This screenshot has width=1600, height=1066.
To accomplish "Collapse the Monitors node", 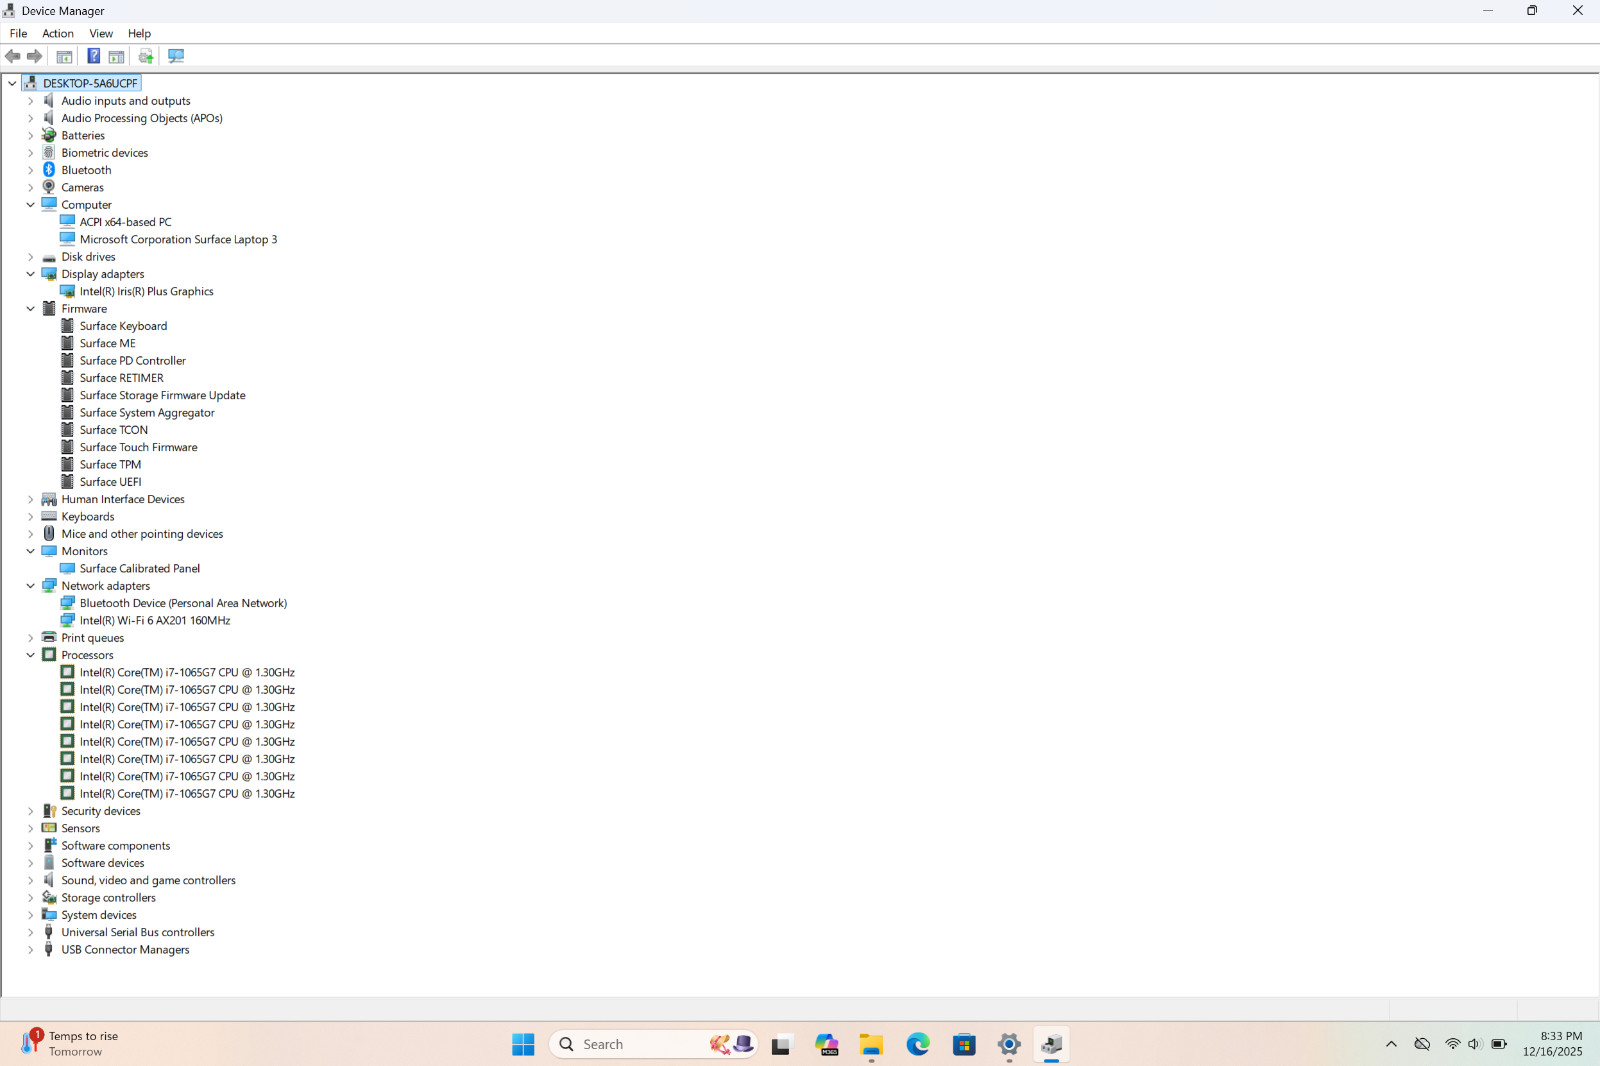I will pos(31,551).
